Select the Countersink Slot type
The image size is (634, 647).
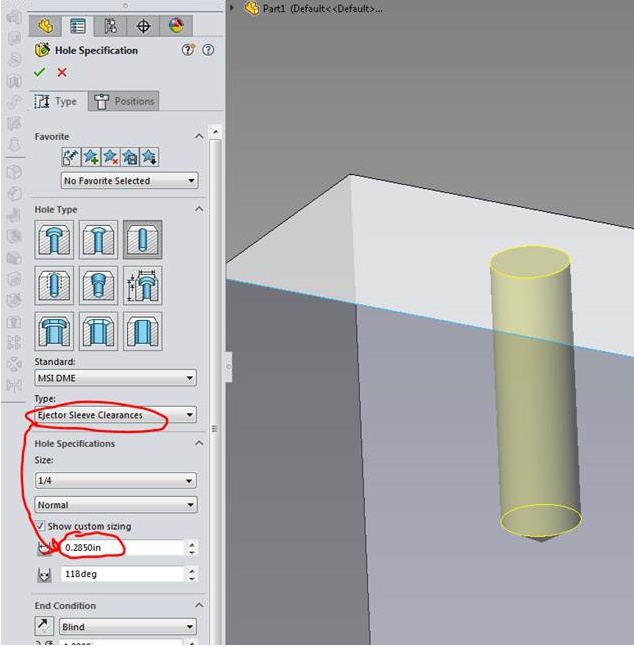coord(98,331)
